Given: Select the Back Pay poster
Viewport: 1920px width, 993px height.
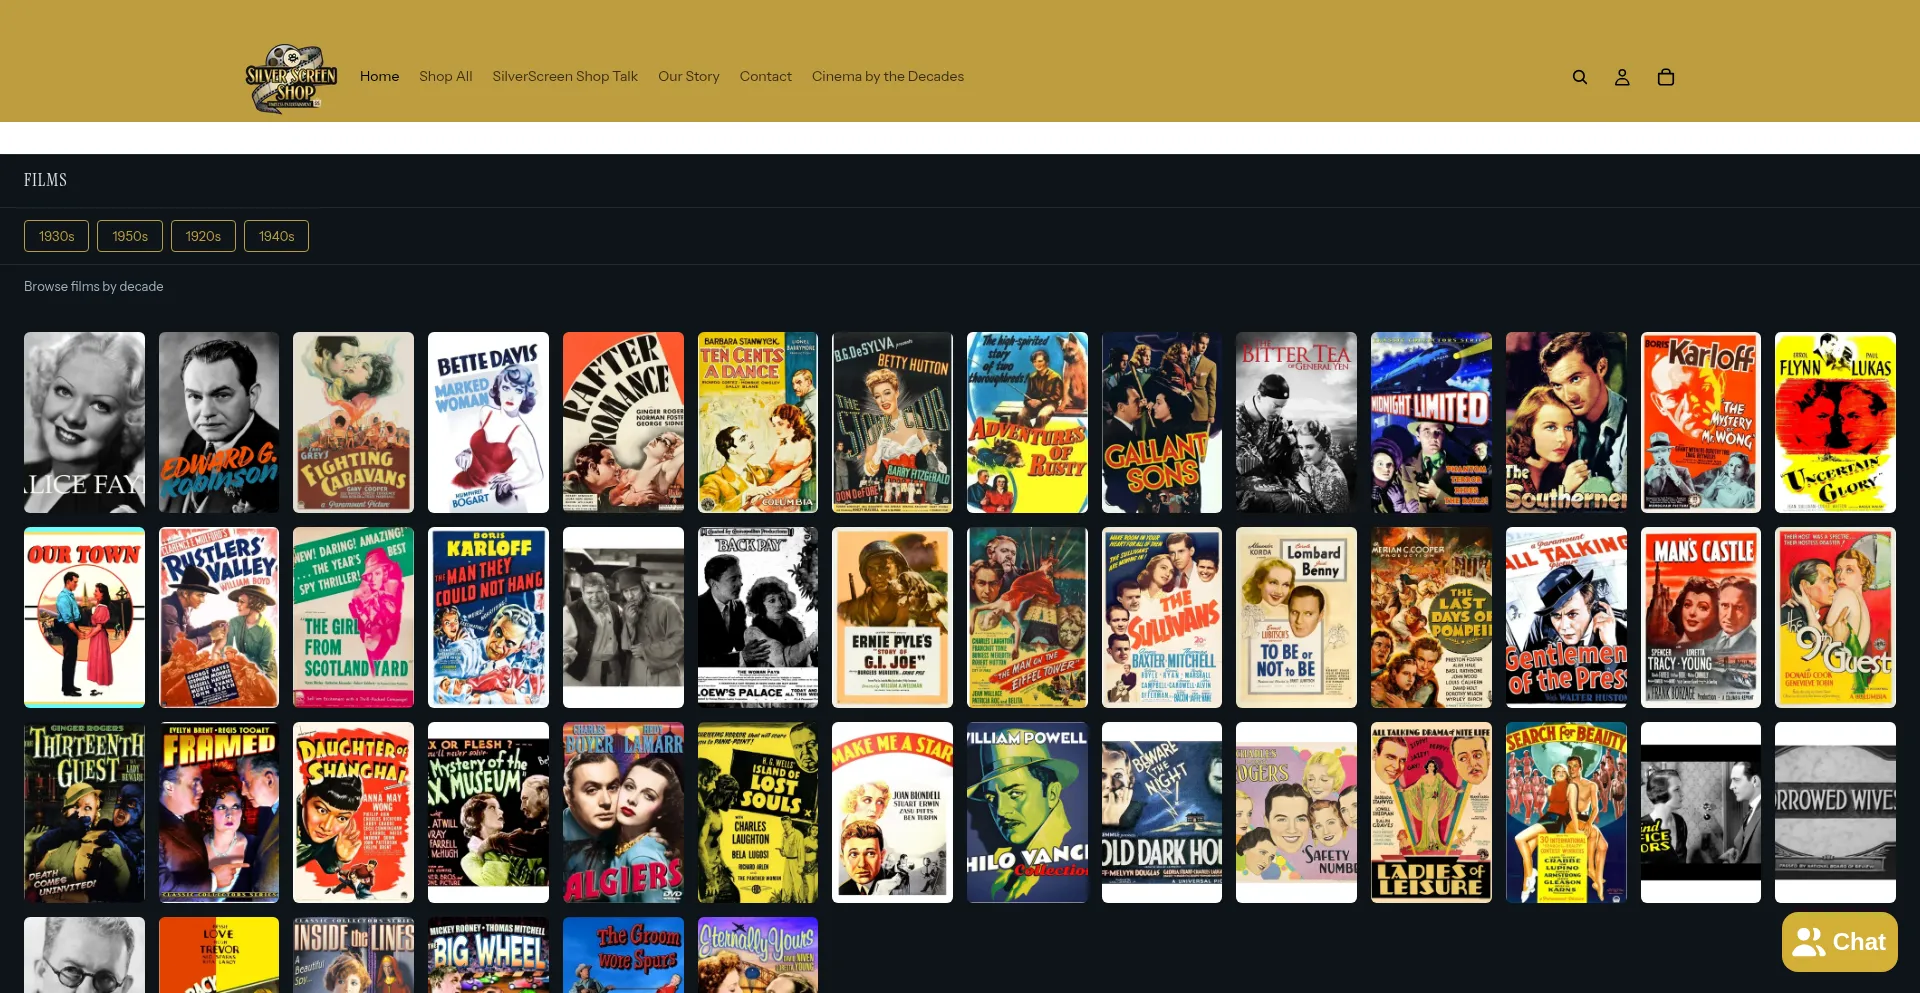Looking at the screenshot, I should pos(758,617).
